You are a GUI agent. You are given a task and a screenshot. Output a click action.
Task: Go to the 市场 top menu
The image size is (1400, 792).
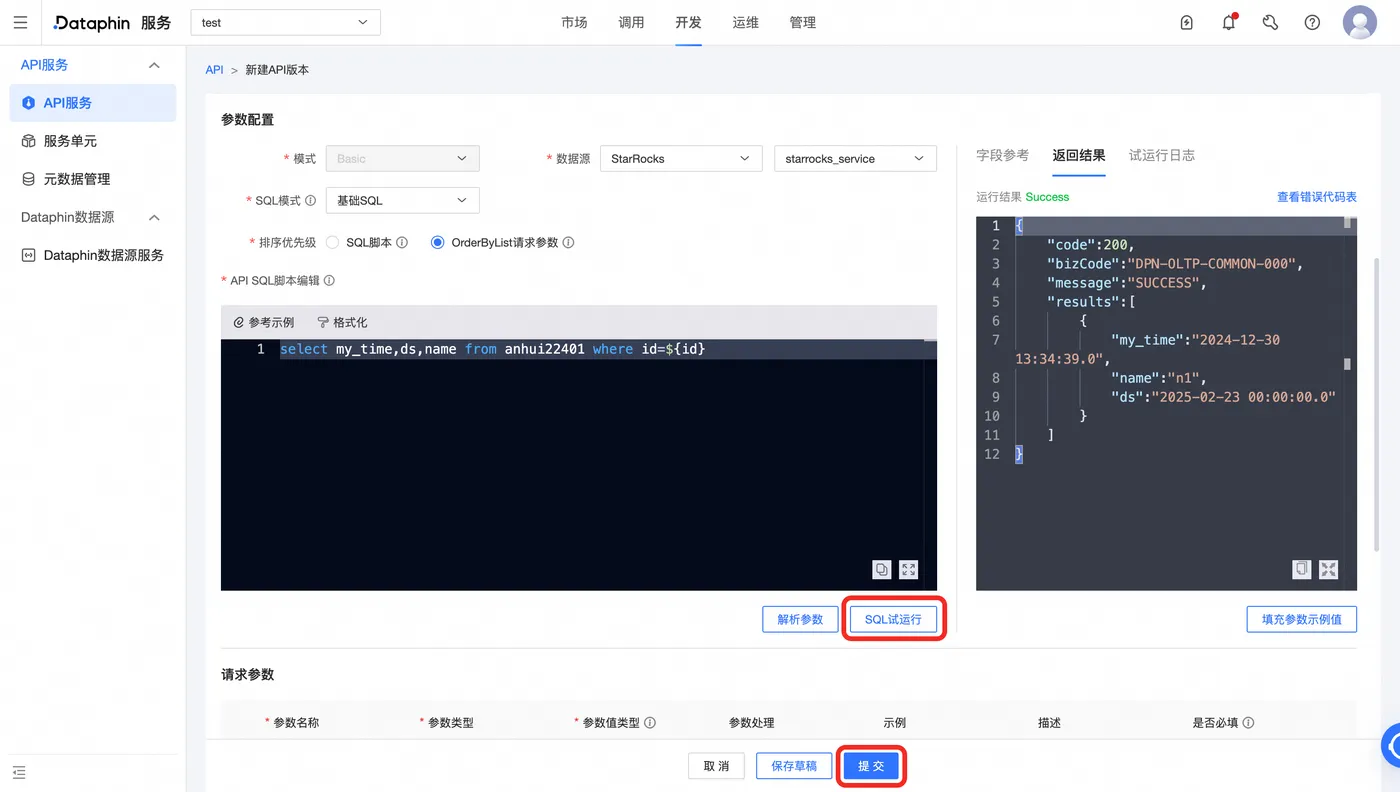click(x=574, y=22)
